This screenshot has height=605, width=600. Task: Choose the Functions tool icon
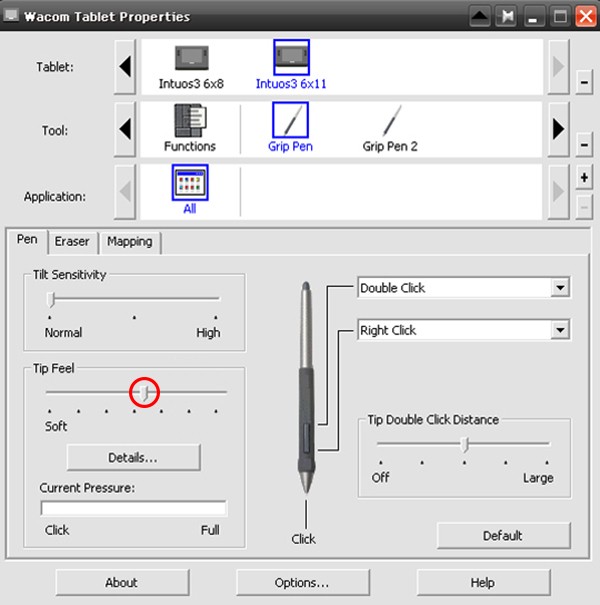coord(190,121)
